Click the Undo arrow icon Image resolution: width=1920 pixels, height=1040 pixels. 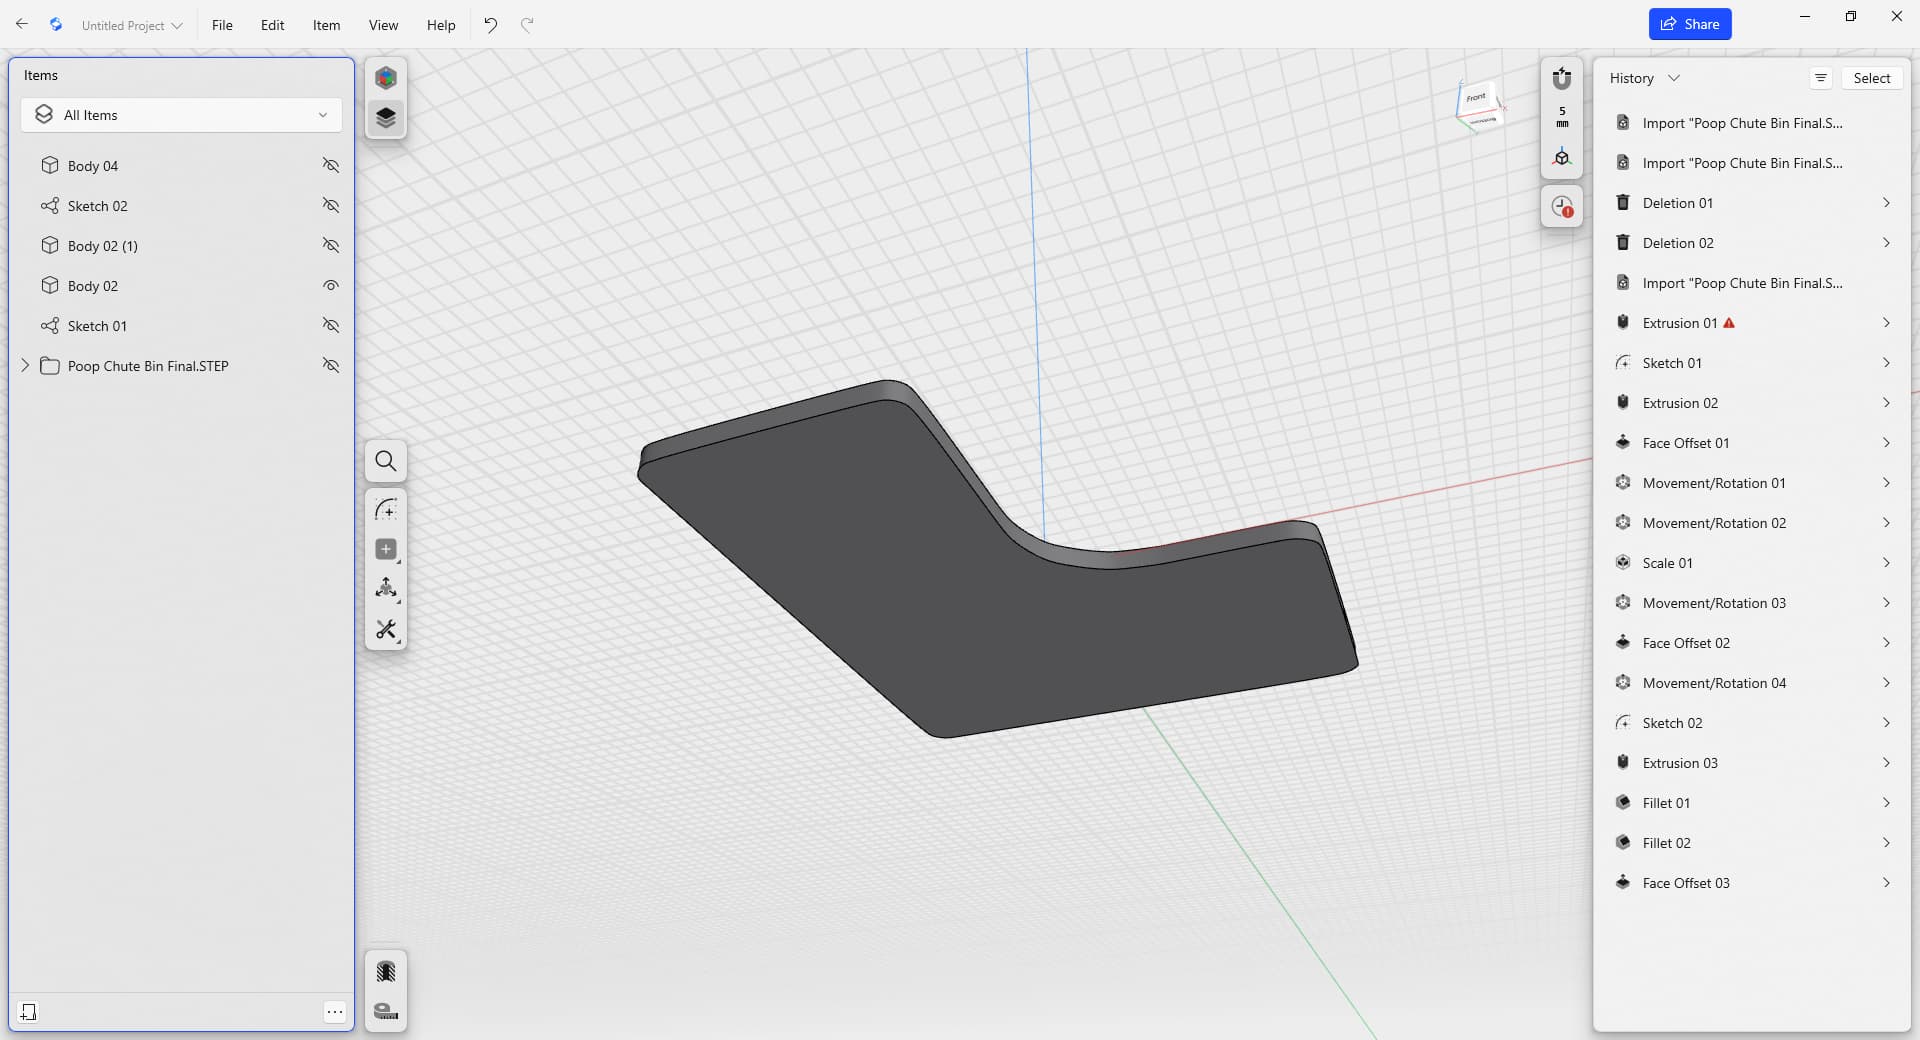(490, 24)
